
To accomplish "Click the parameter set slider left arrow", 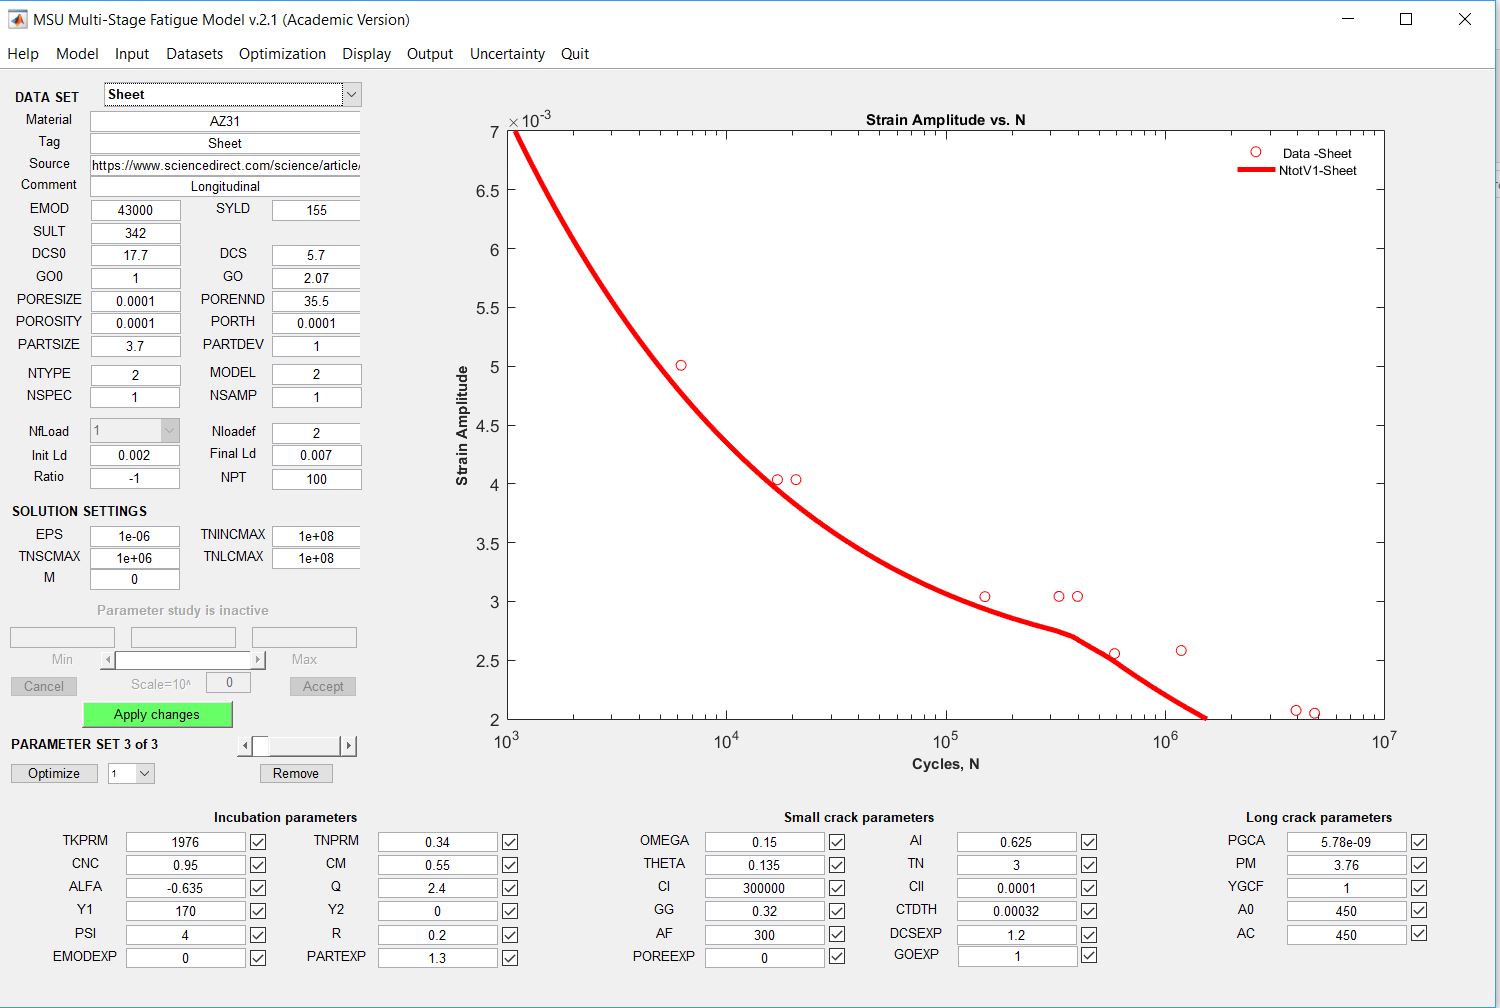I will pos(245,746).
